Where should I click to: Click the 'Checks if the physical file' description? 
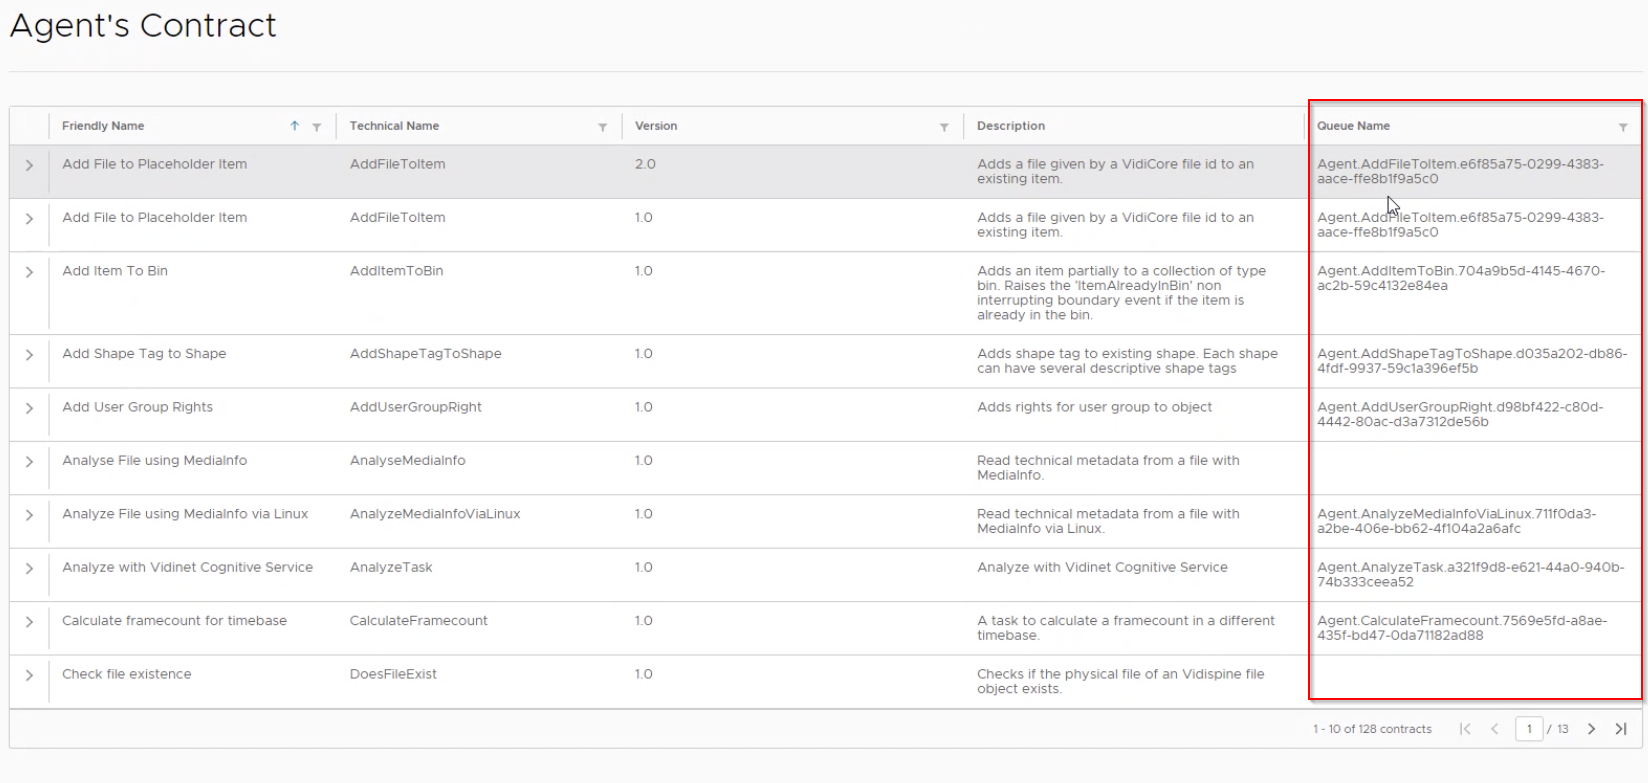coord(1121,681)
